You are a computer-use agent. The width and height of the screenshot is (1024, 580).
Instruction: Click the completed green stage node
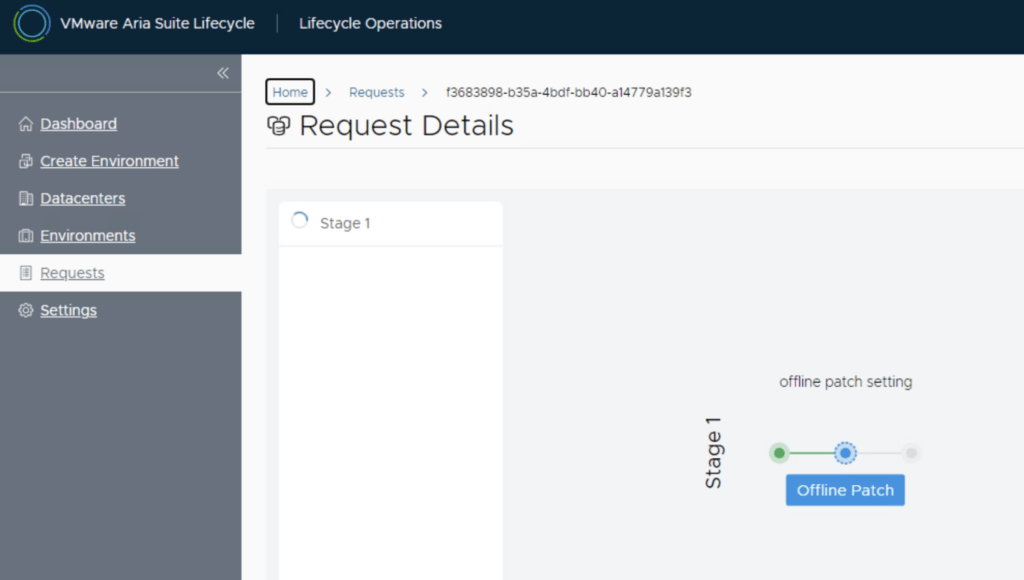(779, 453)
